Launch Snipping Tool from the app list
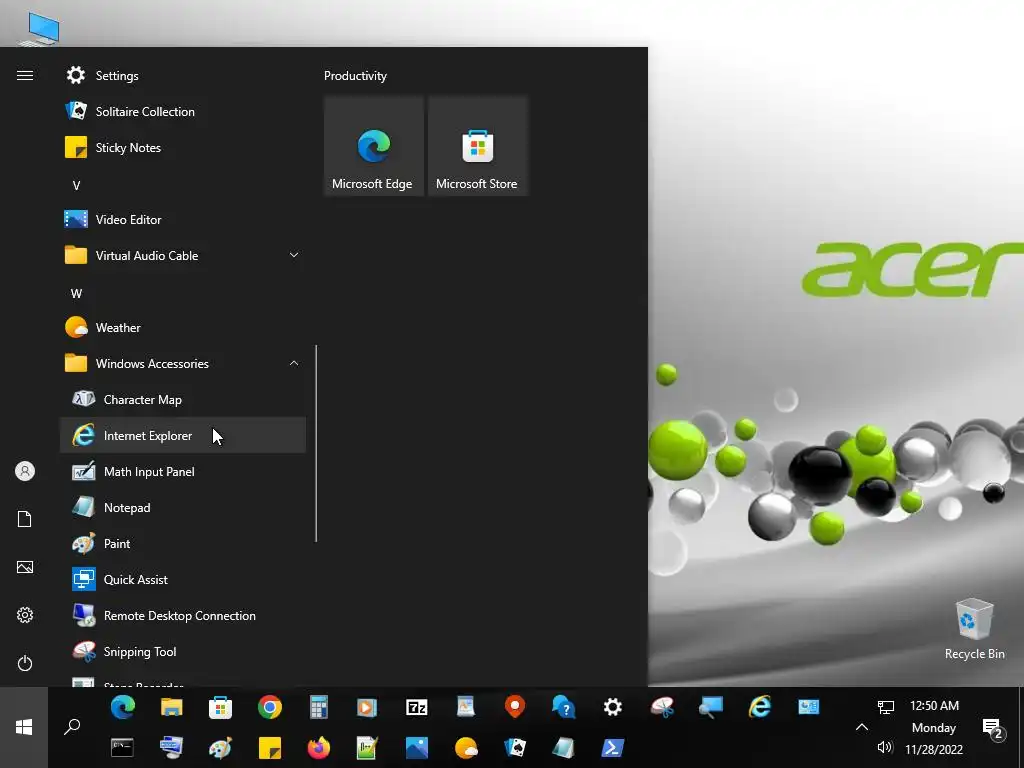The image size is (1024, 768). click(183, 651)
